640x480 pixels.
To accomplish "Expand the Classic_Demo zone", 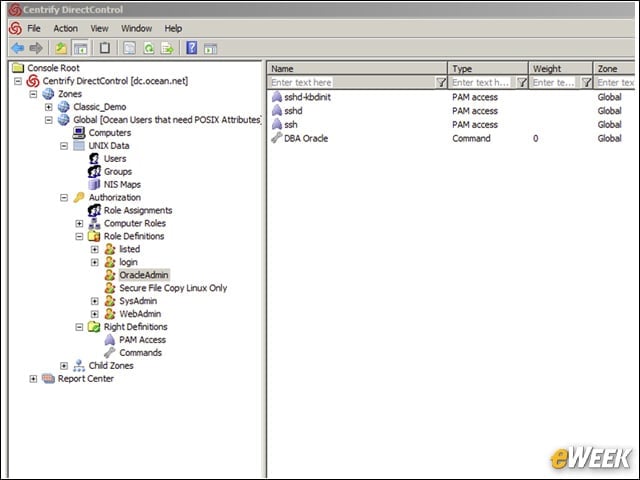I will (x=49, y=107).
